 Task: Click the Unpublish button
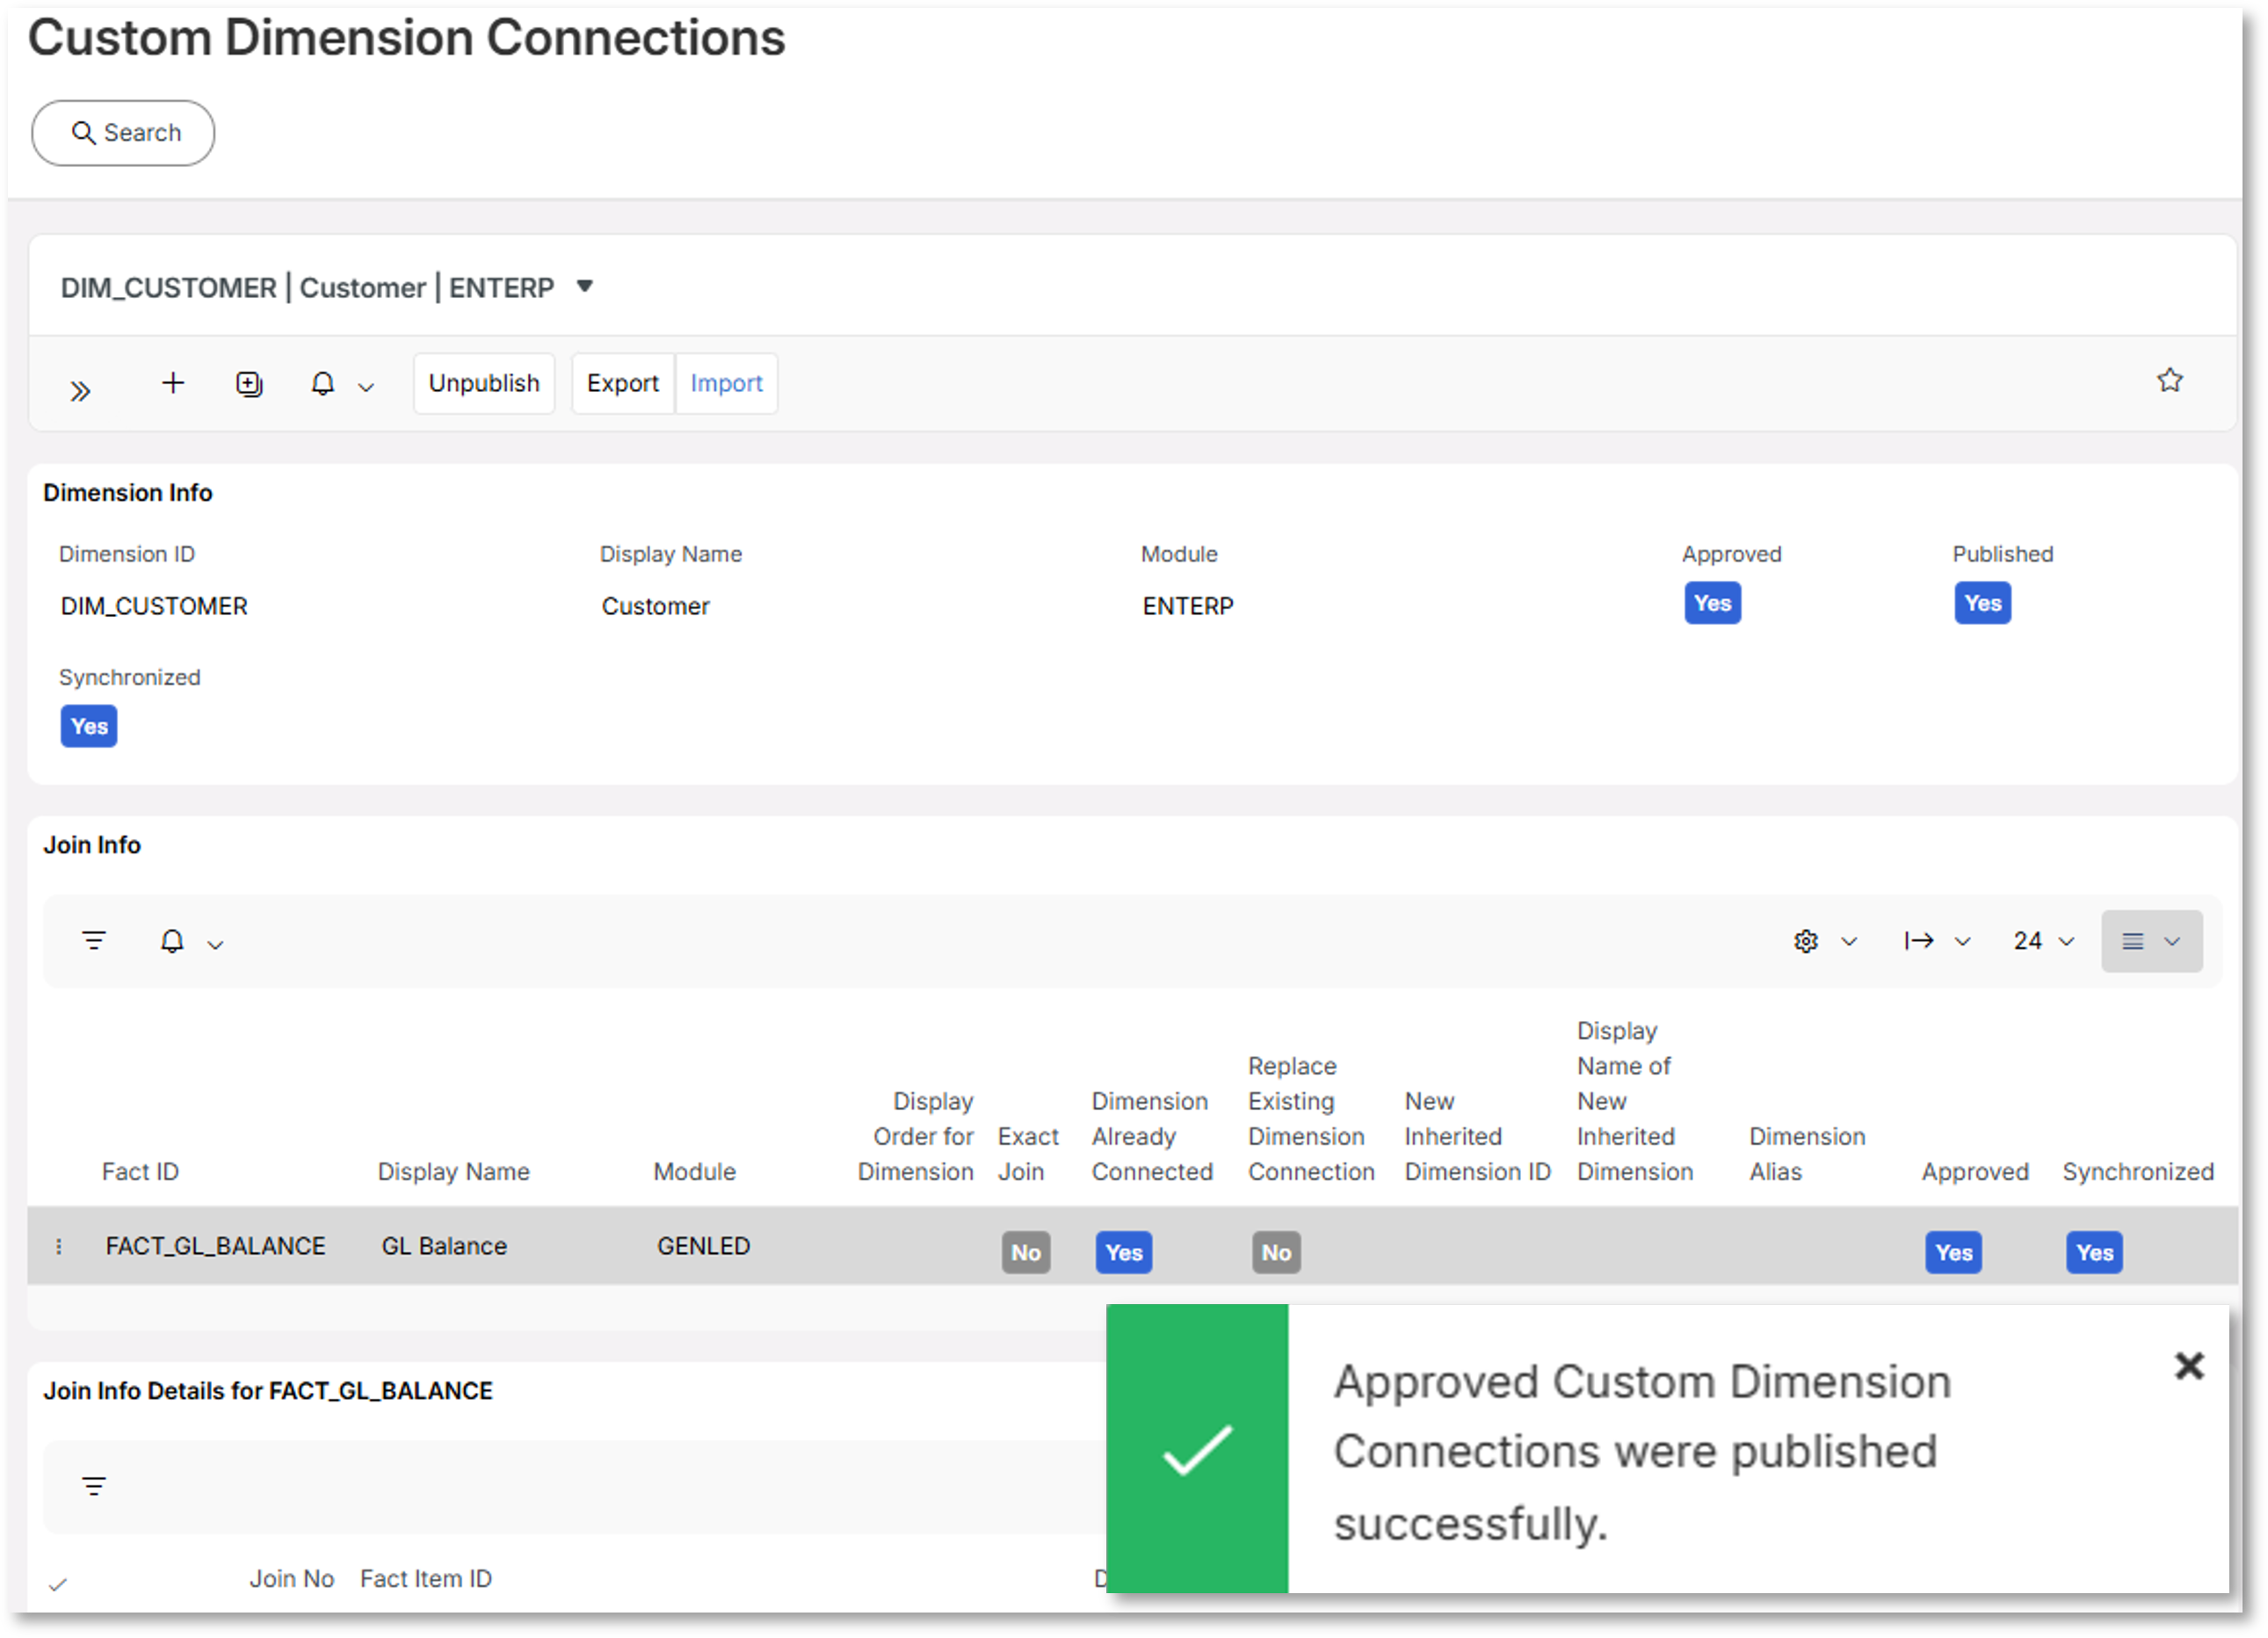click(484, 383)
